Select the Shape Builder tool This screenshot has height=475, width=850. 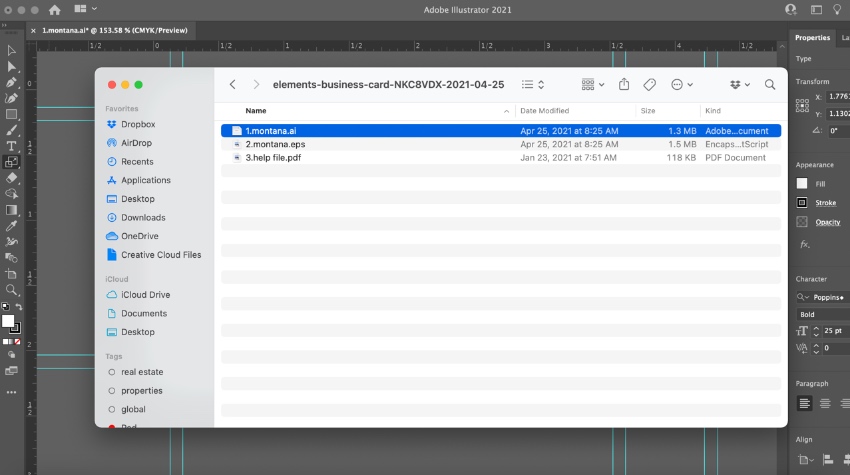(11, 194)
